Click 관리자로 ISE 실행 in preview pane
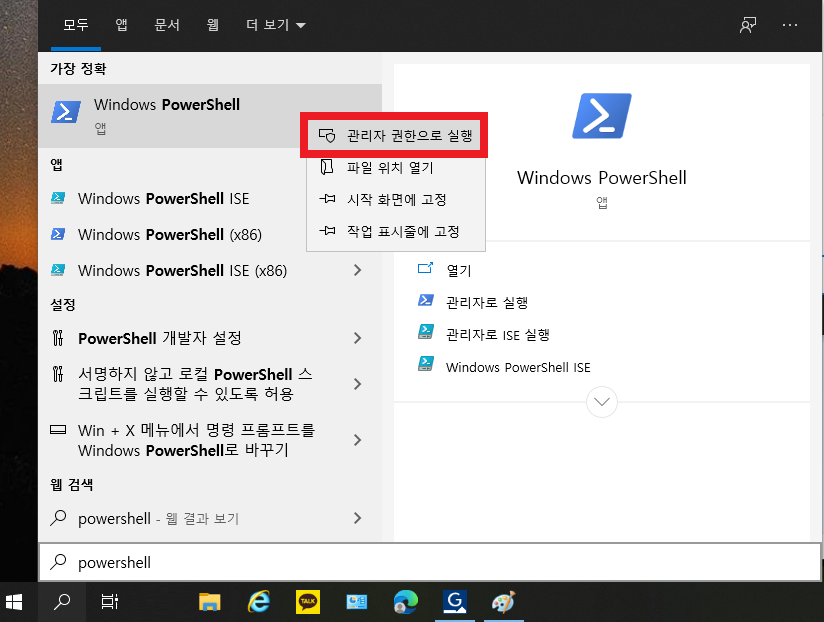The width and height of the screenshot is (824, 622). [x=498, y=335]
